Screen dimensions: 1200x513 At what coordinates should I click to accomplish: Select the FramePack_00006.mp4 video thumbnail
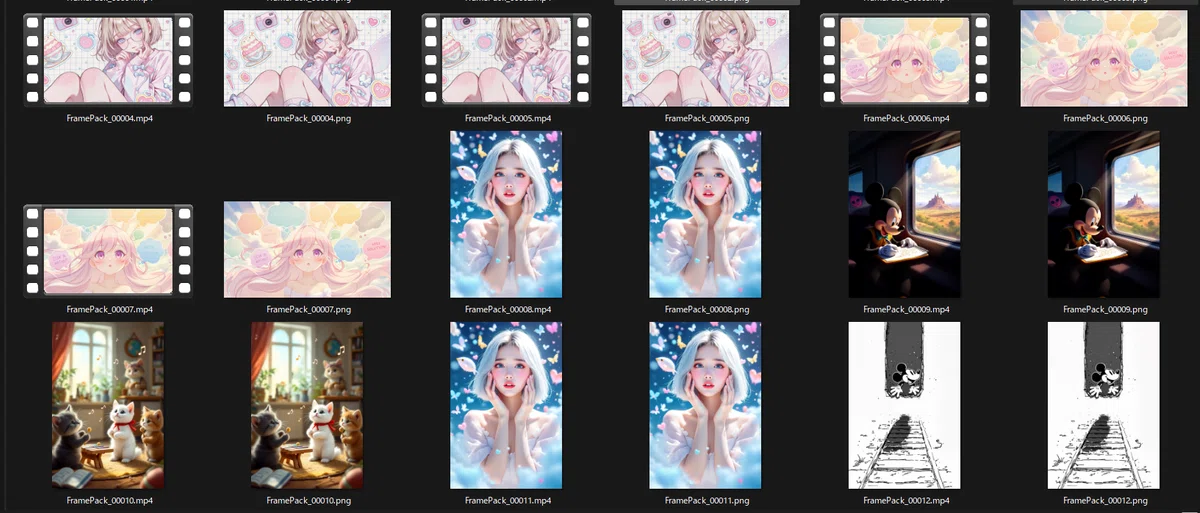pyautogui.click(x=904, y=60)
